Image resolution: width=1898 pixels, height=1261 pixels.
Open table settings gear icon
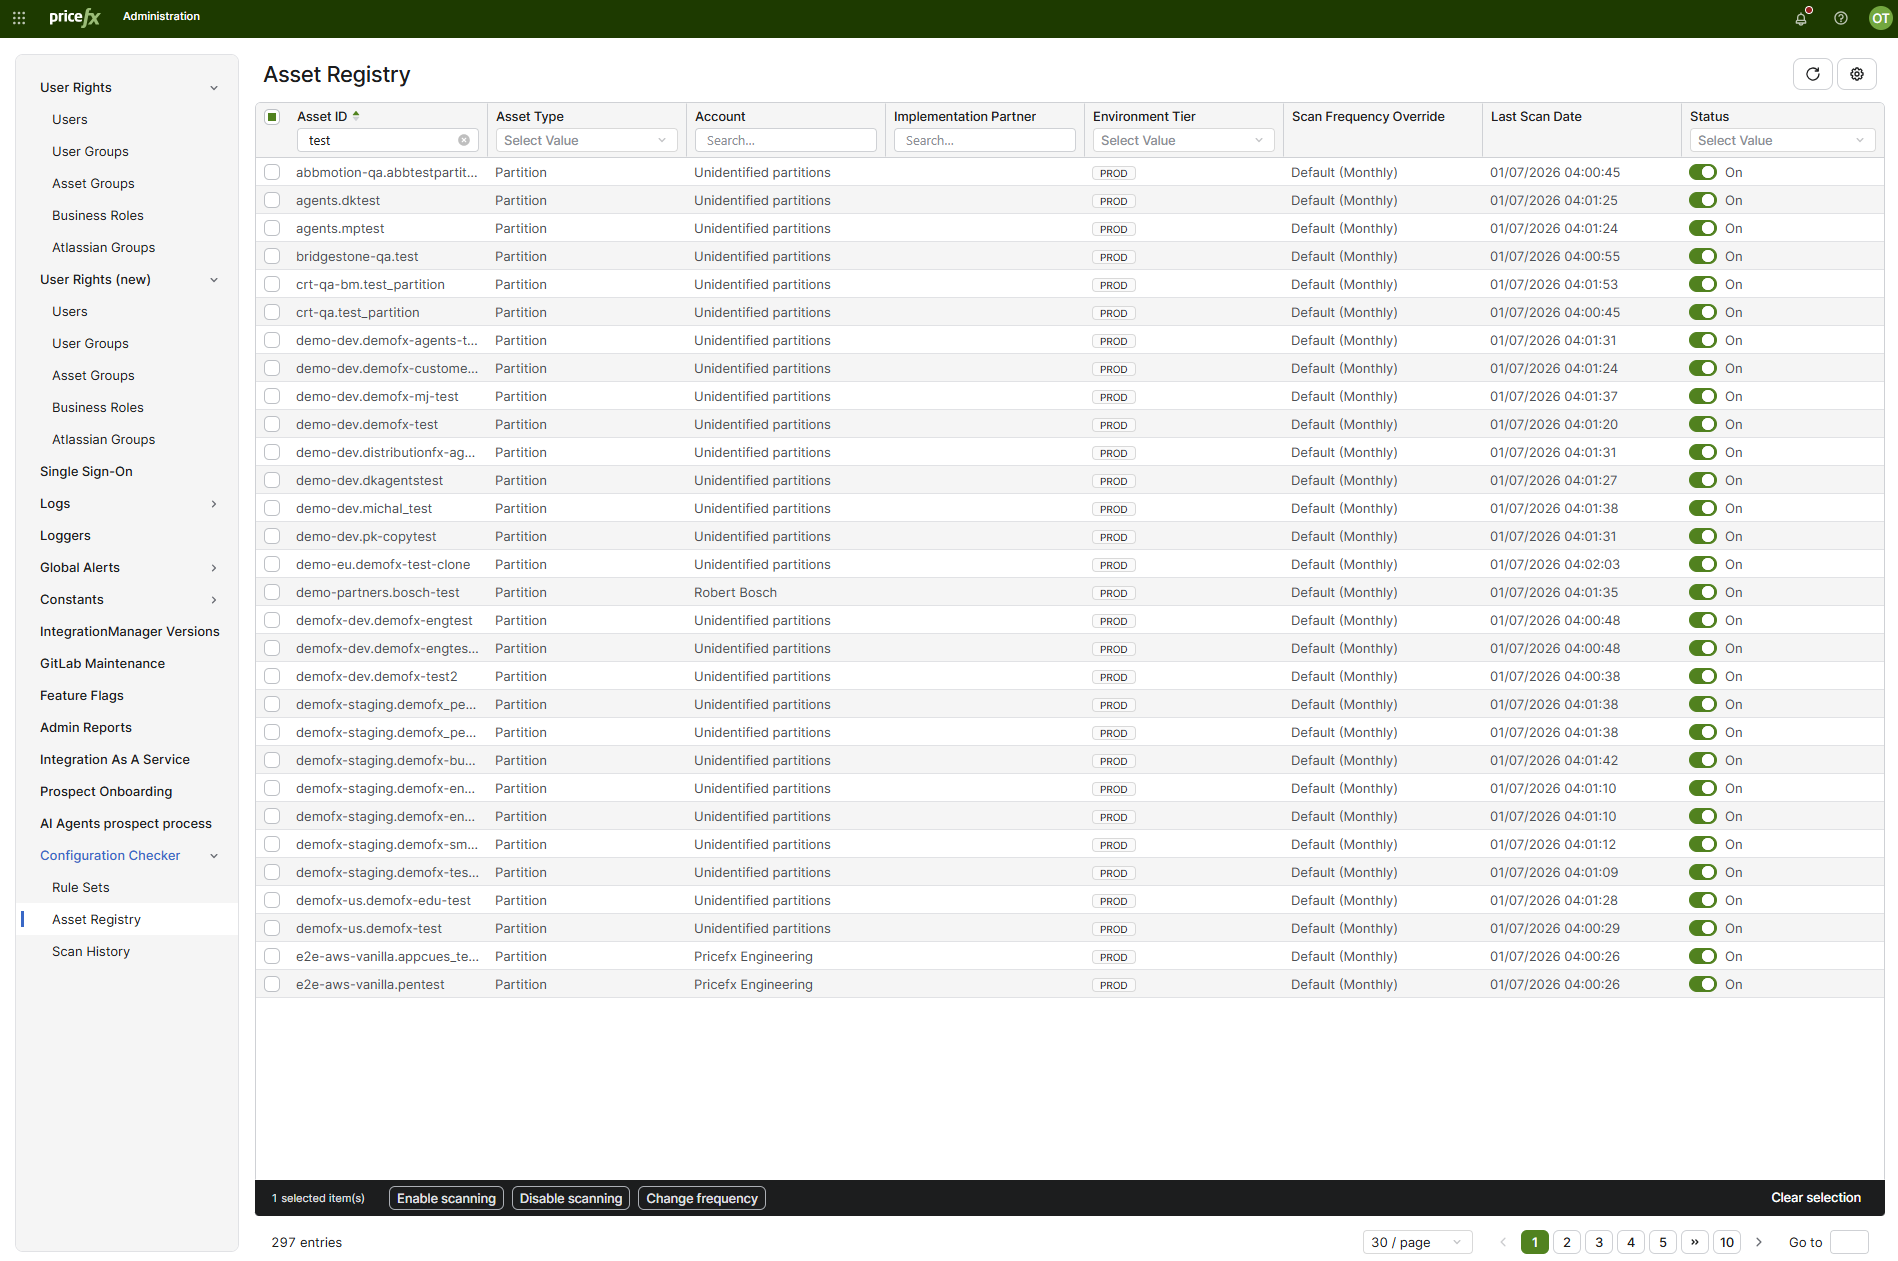(1857, 74)
